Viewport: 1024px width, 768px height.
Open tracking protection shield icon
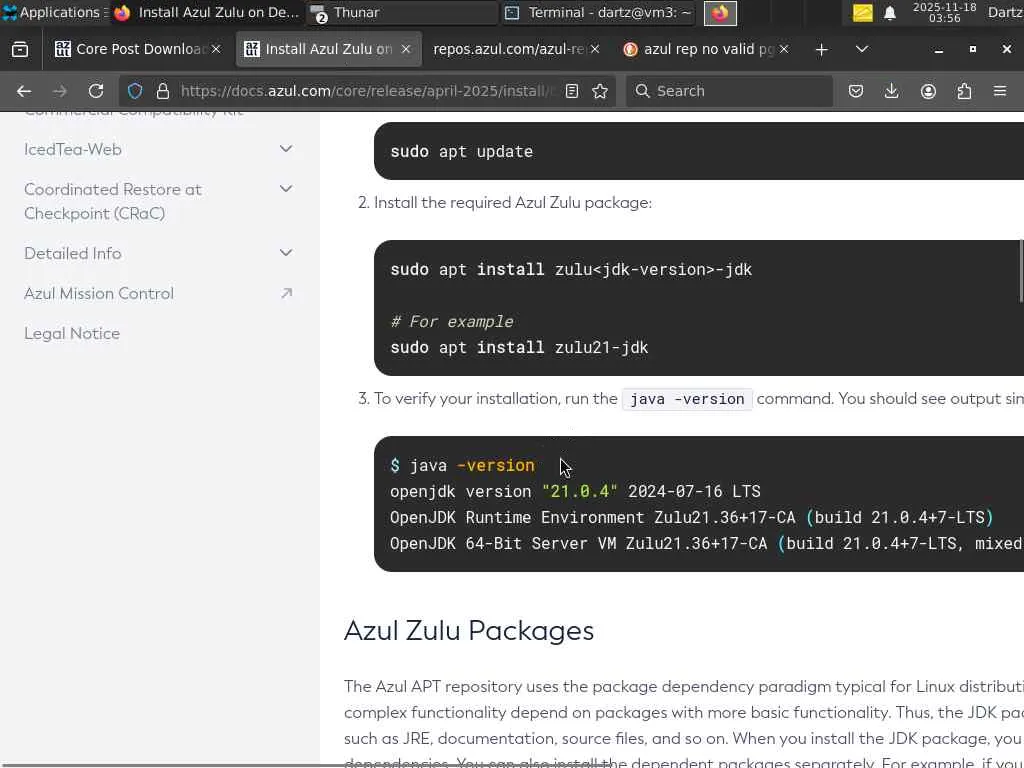click(x=136, y=91)
